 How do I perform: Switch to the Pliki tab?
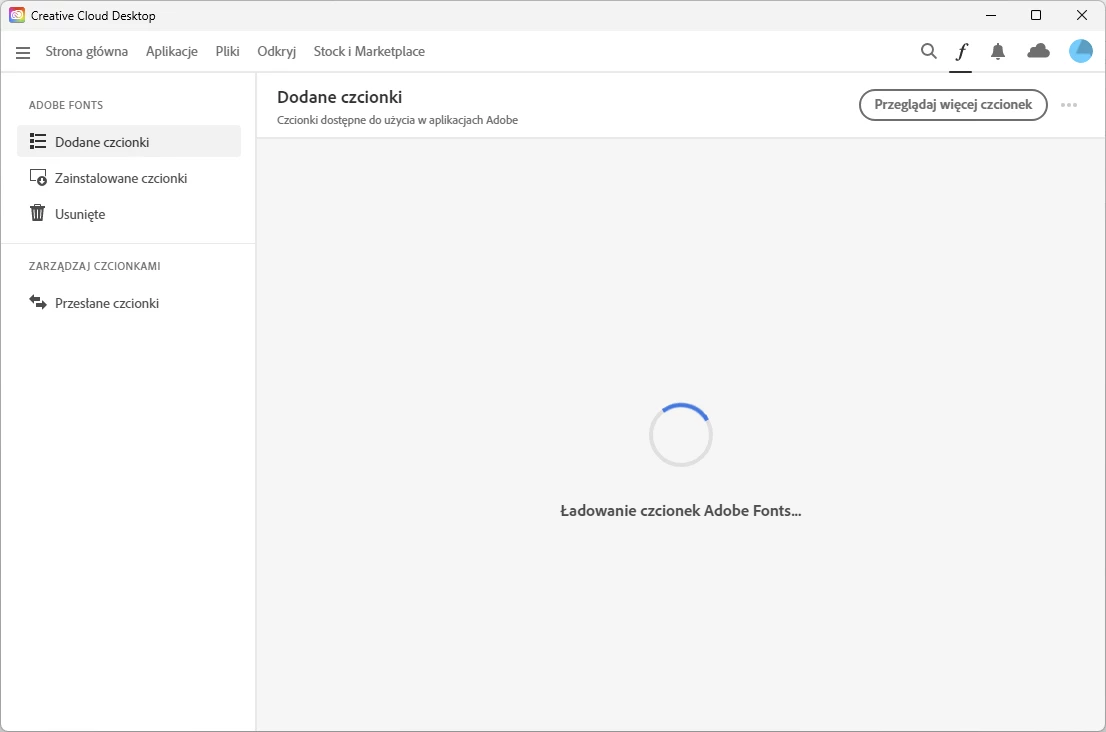coord(227,51)
